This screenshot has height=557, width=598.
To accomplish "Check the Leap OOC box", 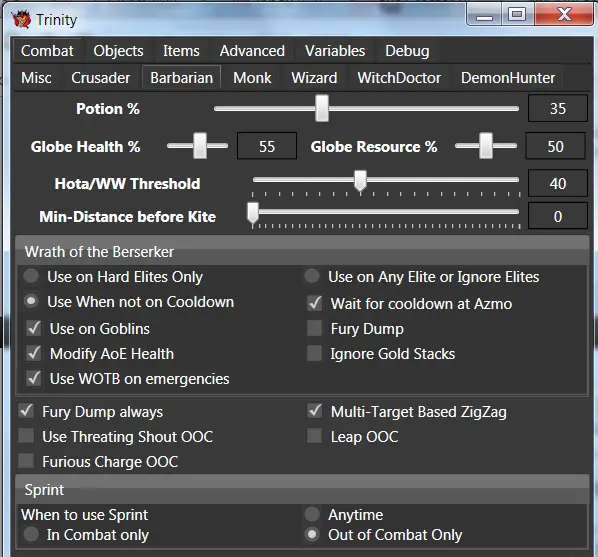I will (x=315, y=436).
